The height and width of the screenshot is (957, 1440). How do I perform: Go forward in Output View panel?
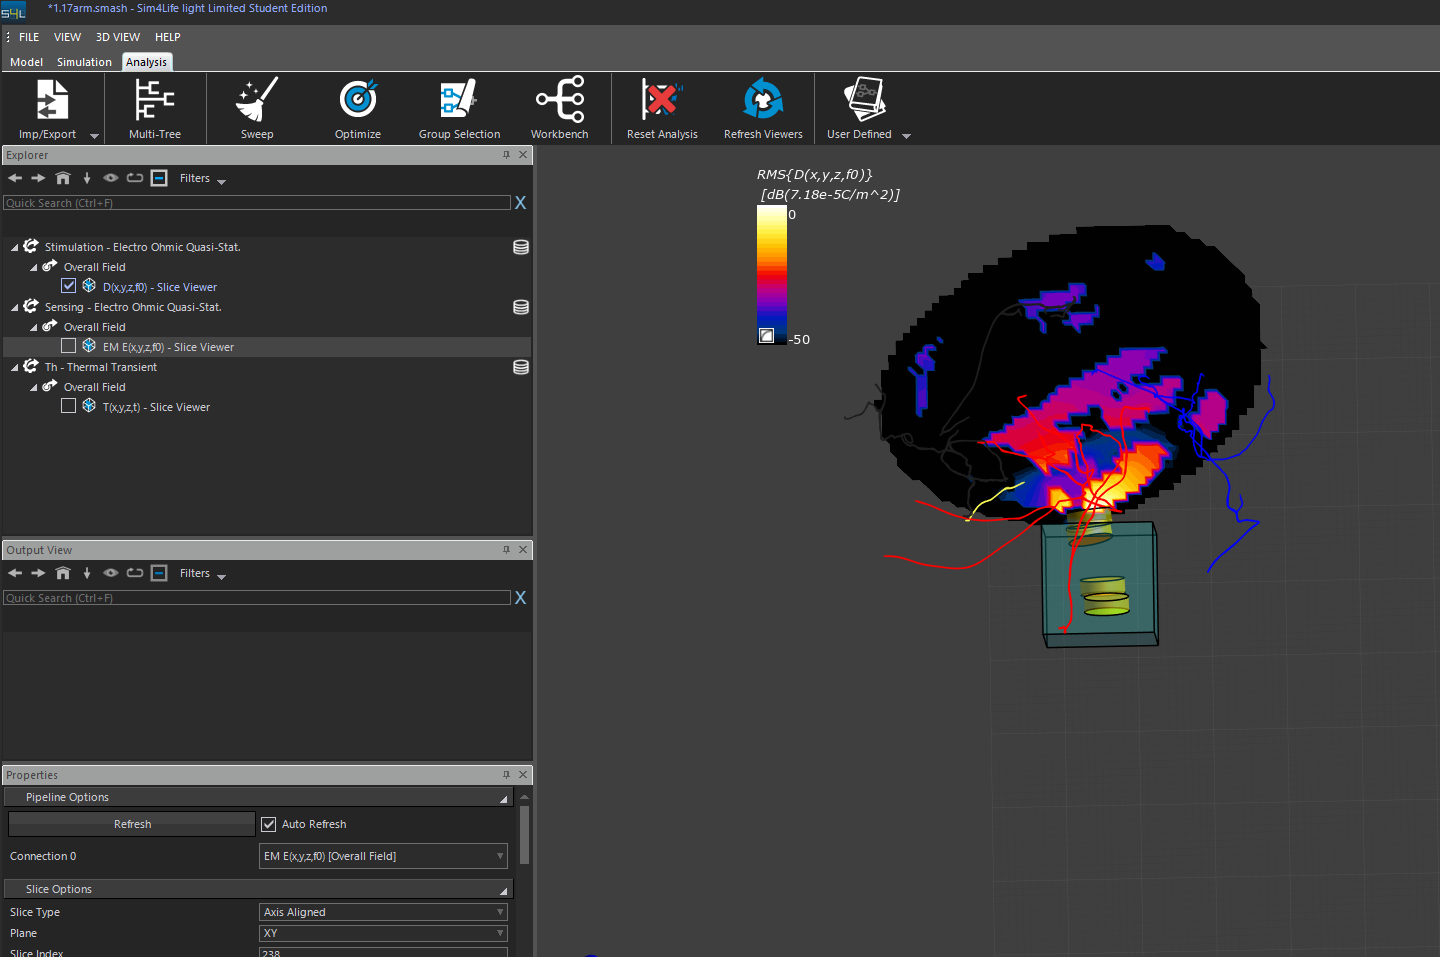[x=38, y=573]
